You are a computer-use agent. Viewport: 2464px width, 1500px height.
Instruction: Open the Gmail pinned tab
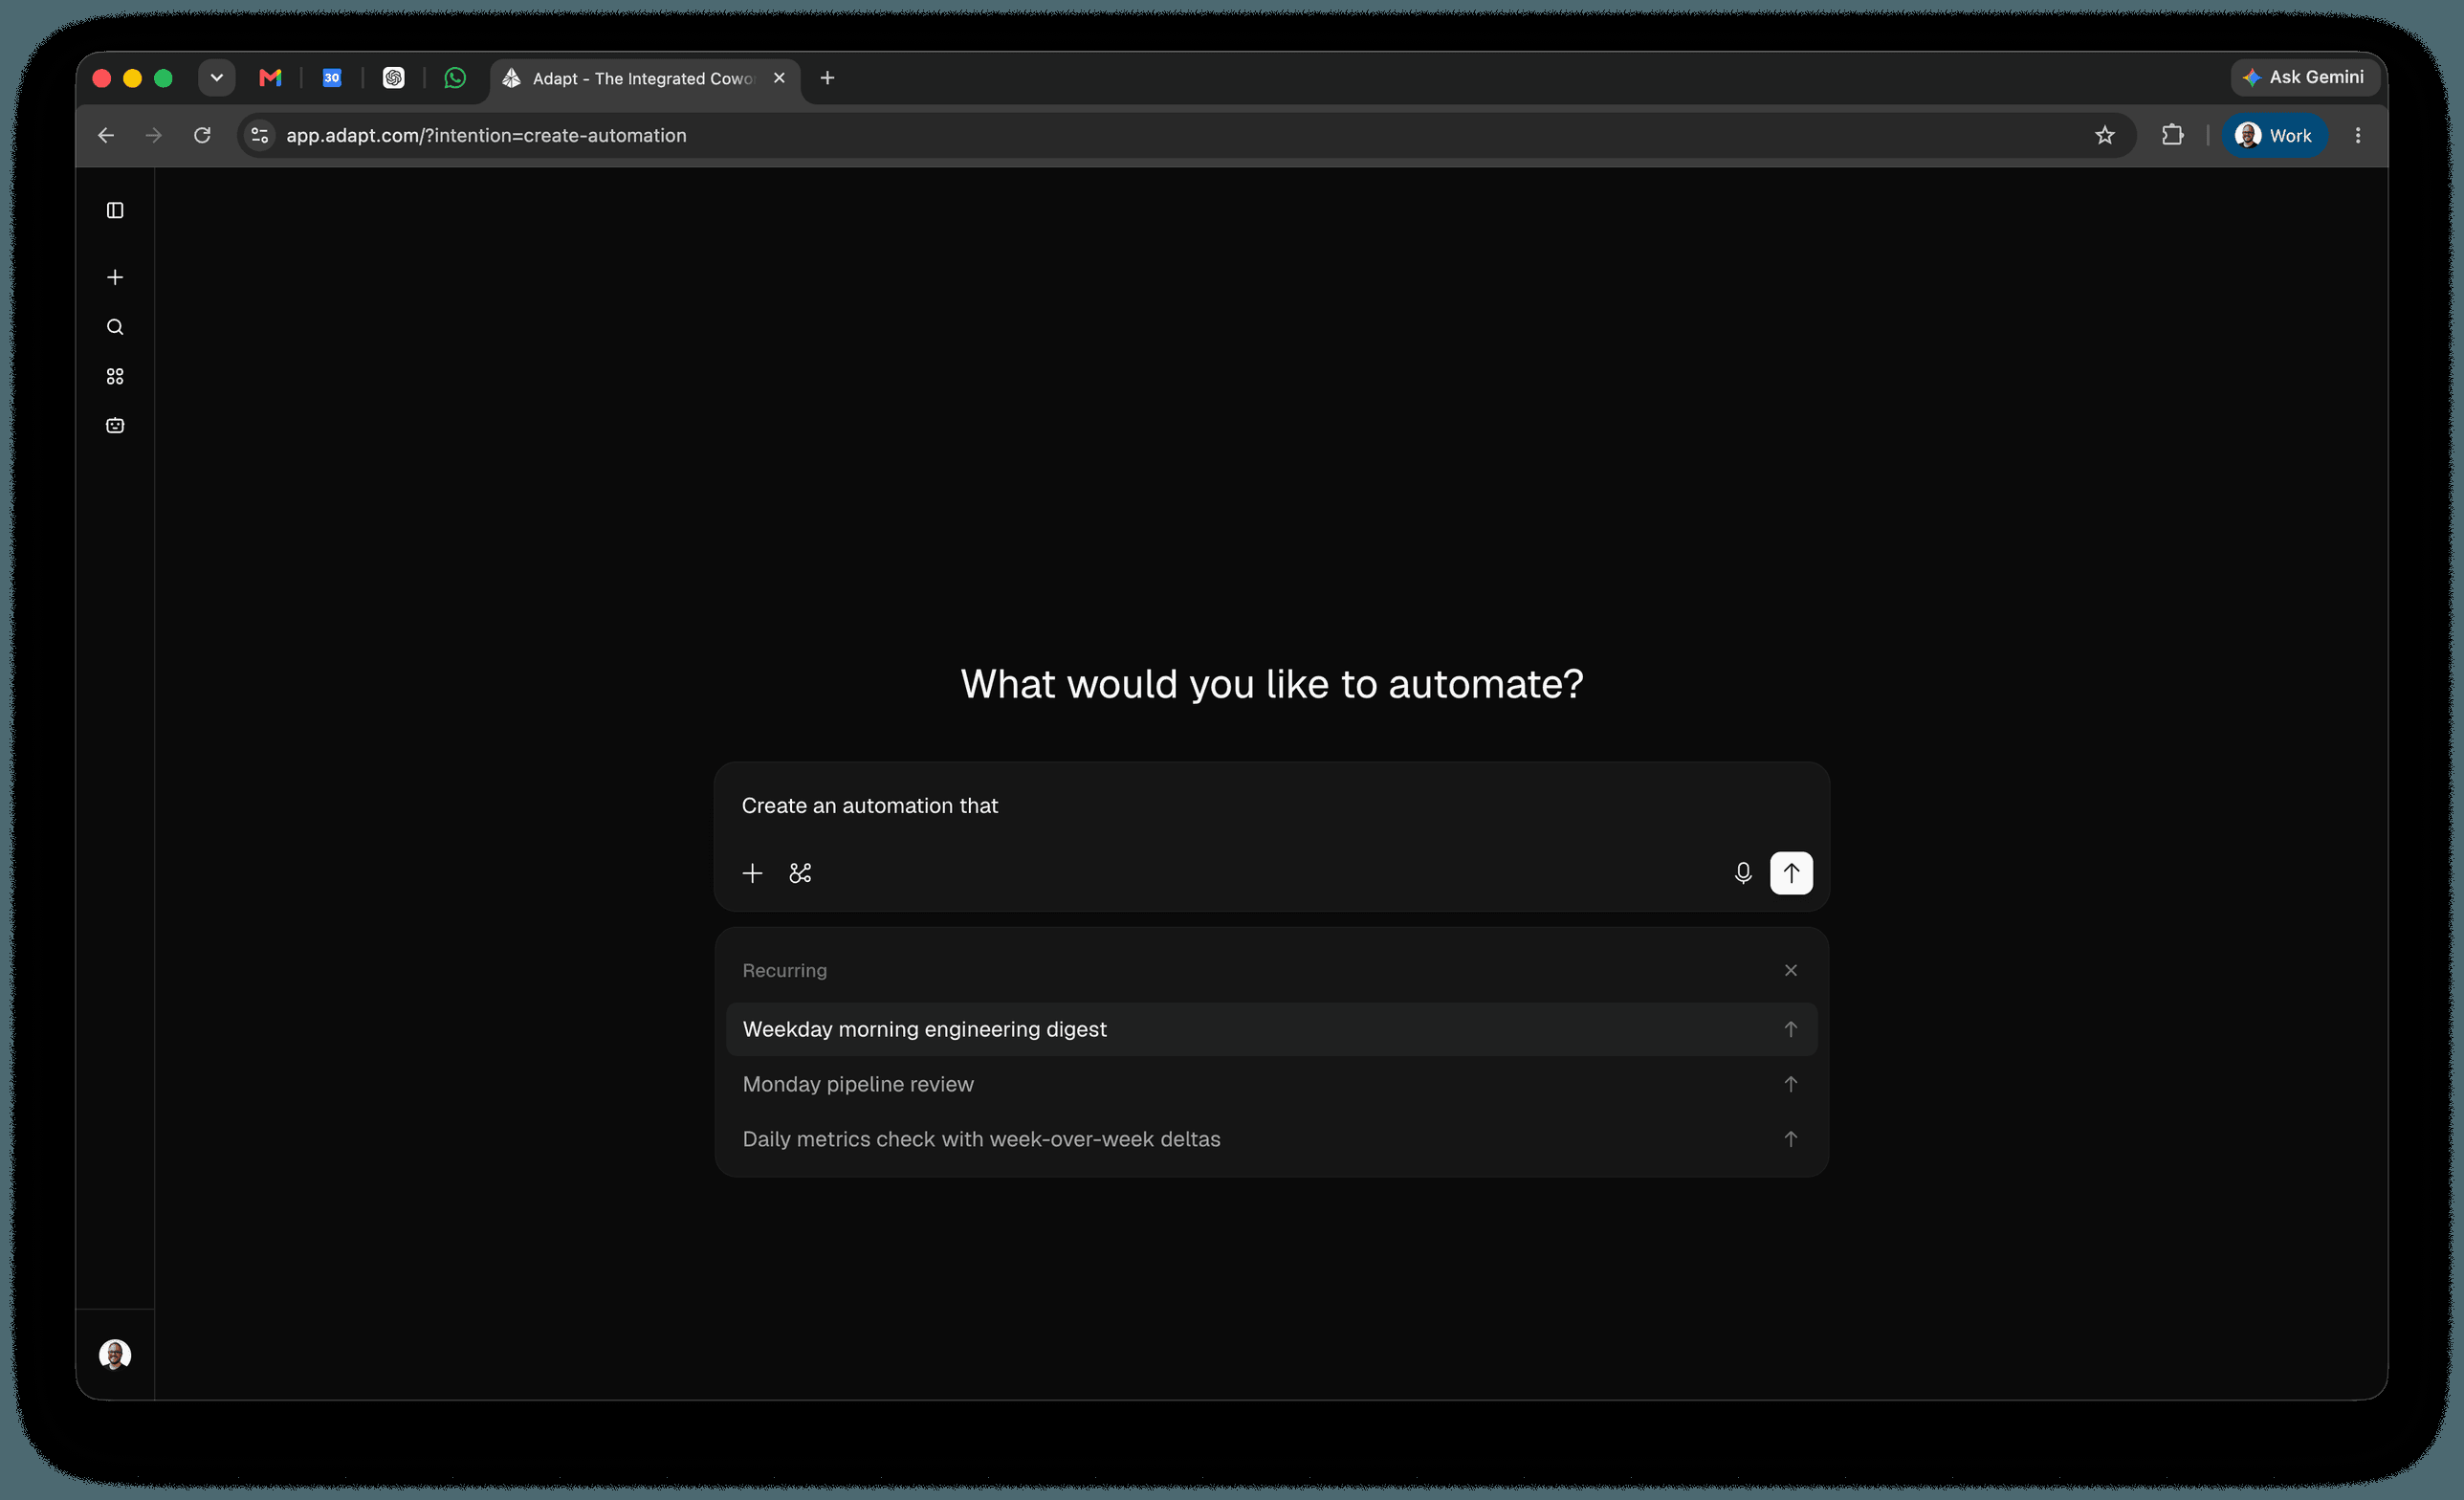coord(270,78)
